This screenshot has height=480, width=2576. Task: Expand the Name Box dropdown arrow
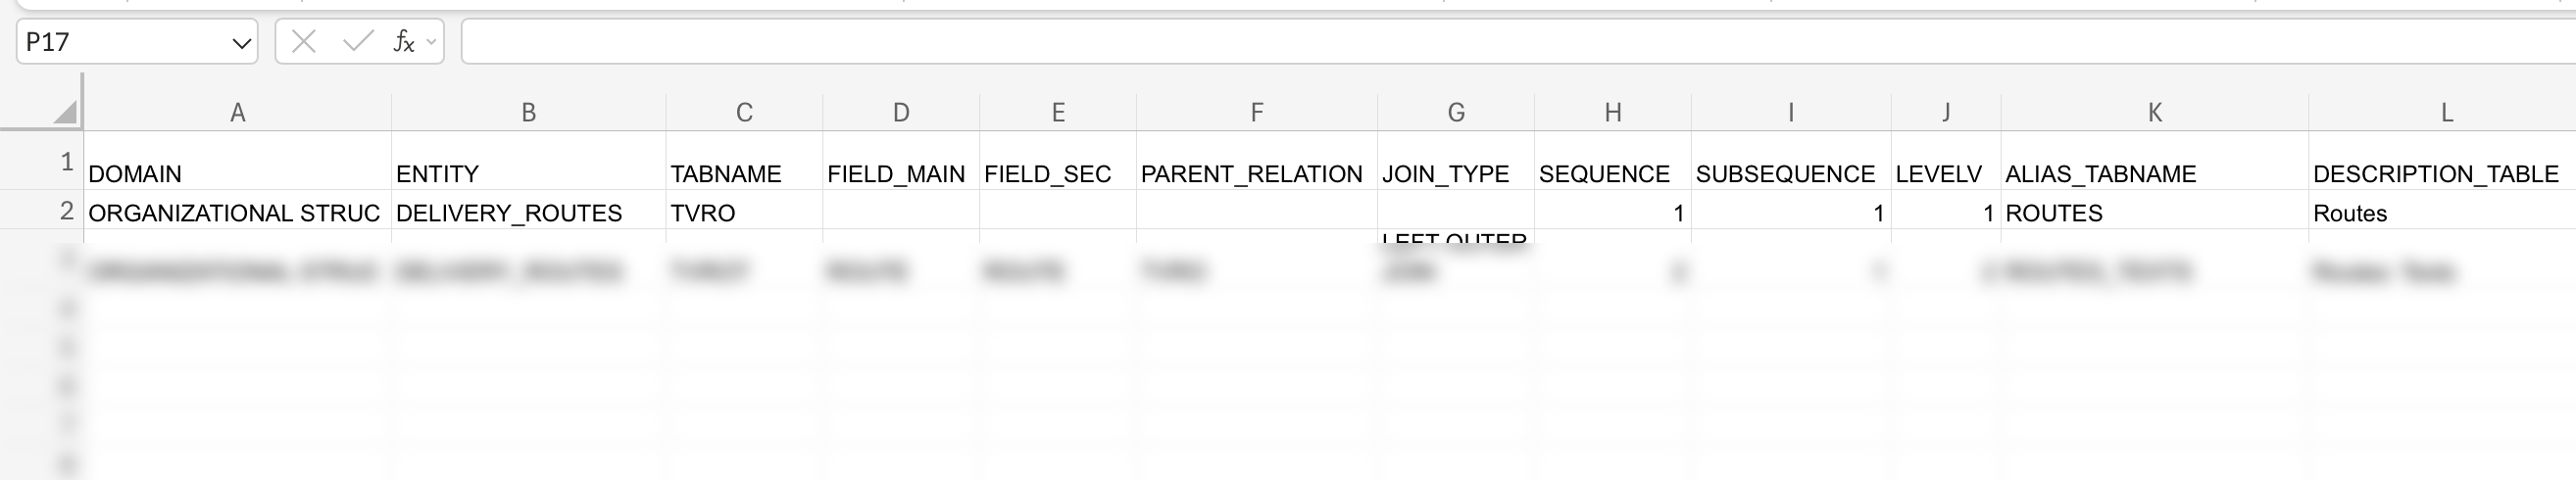coord(241,43)
